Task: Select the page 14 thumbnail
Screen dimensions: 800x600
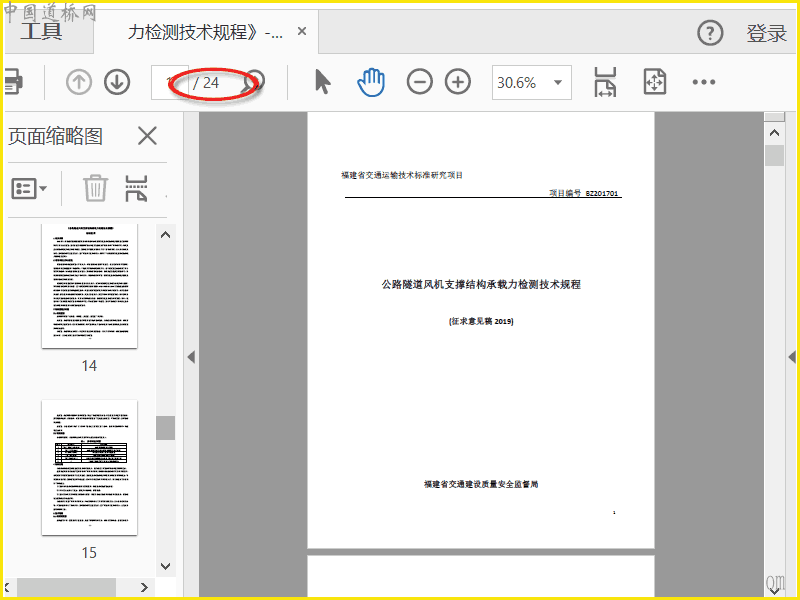Action: click(x=89, y=286)
